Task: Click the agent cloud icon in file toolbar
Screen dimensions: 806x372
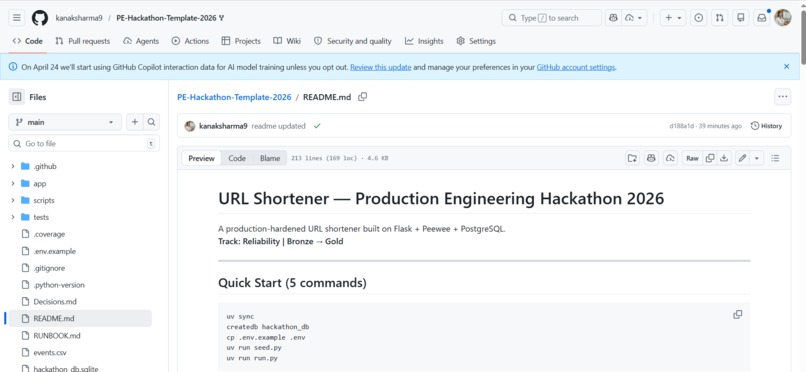Action: 670,158
